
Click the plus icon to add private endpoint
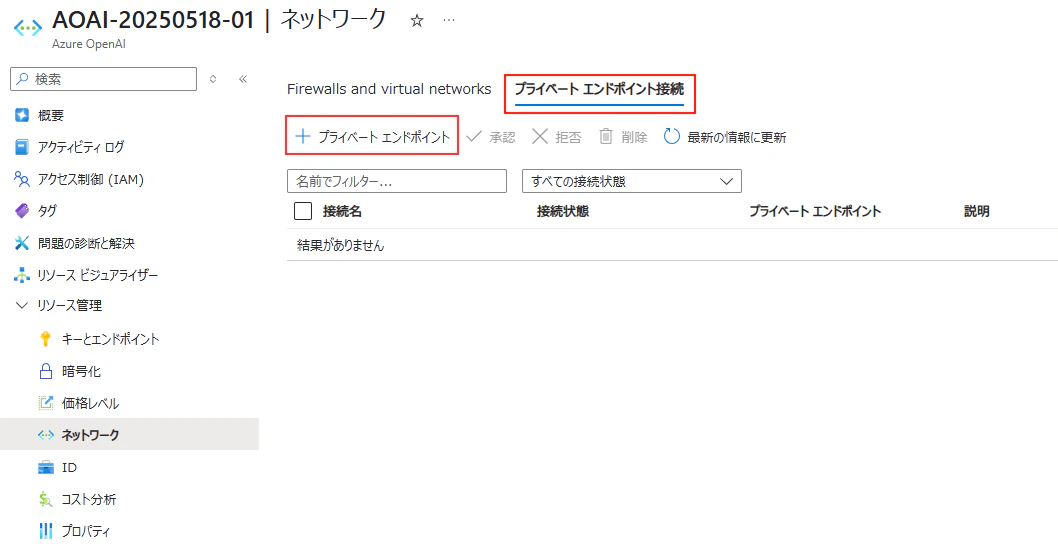coord(303,137)
